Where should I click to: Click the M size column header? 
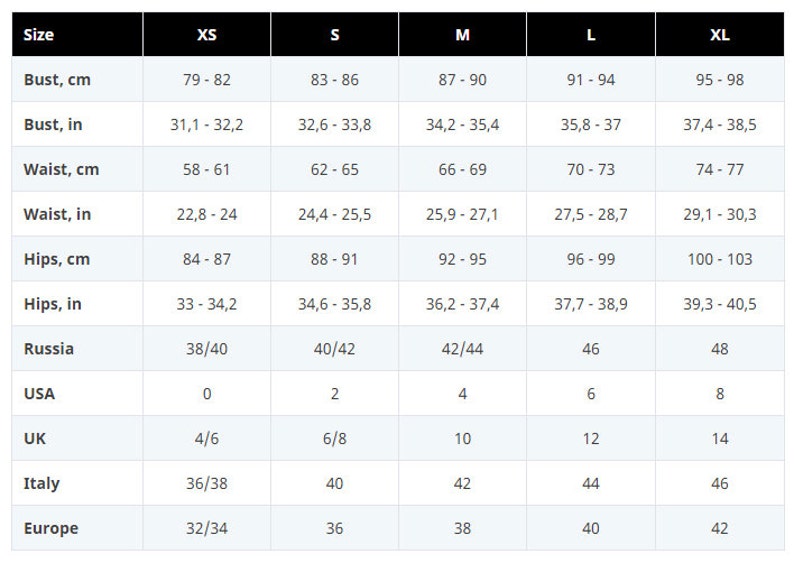pyautogui.click(x=462, y=34)
